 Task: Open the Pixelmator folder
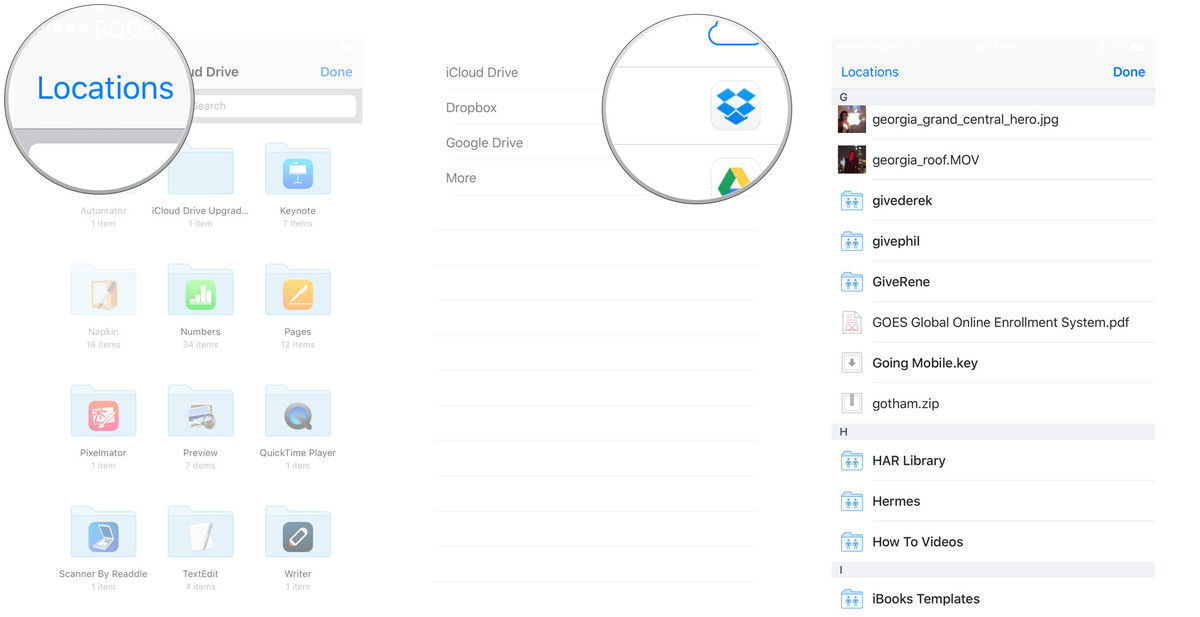(x=103, y=412)
